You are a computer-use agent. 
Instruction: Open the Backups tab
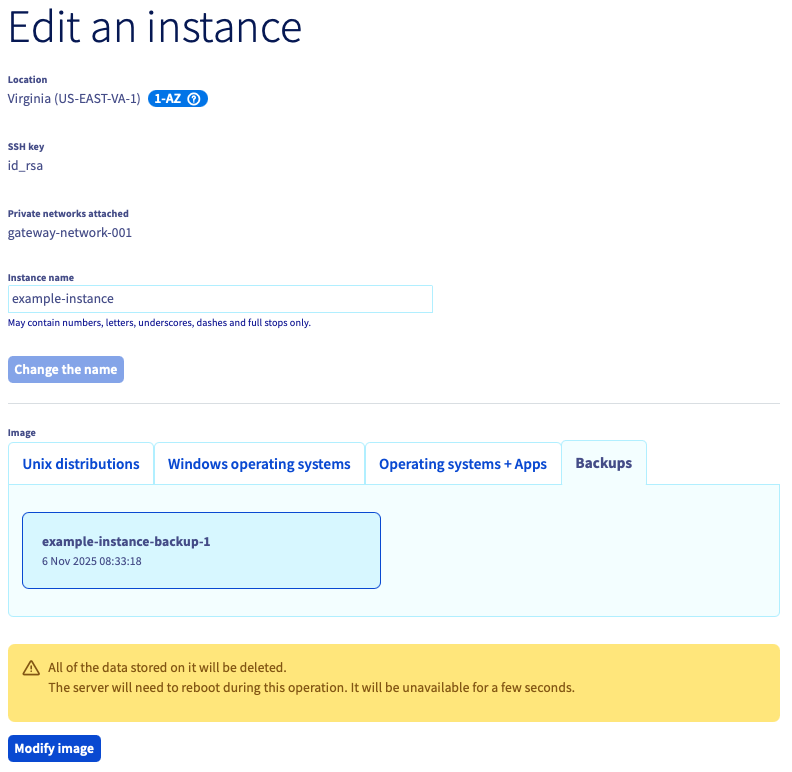[x=604, y=463]
